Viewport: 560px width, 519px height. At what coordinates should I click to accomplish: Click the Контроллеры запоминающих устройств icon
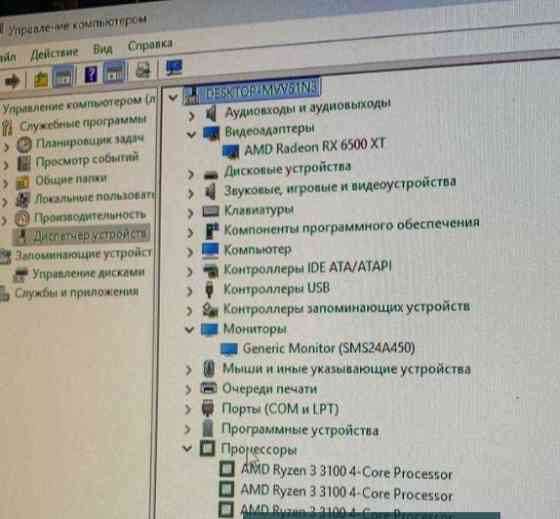[x=210, y=310]
